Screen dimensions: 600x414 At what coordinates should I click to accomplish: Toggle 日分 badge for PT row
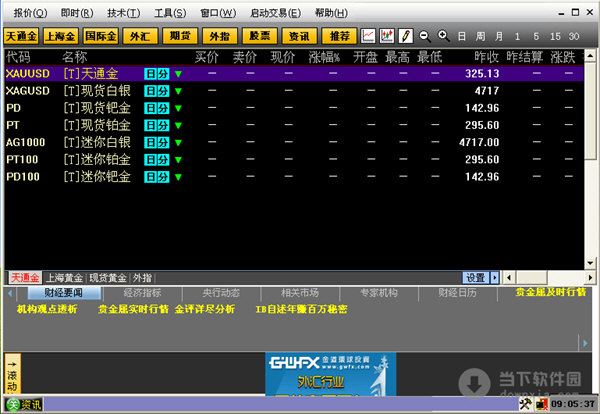pyautogui.click(x=157, y=125)
